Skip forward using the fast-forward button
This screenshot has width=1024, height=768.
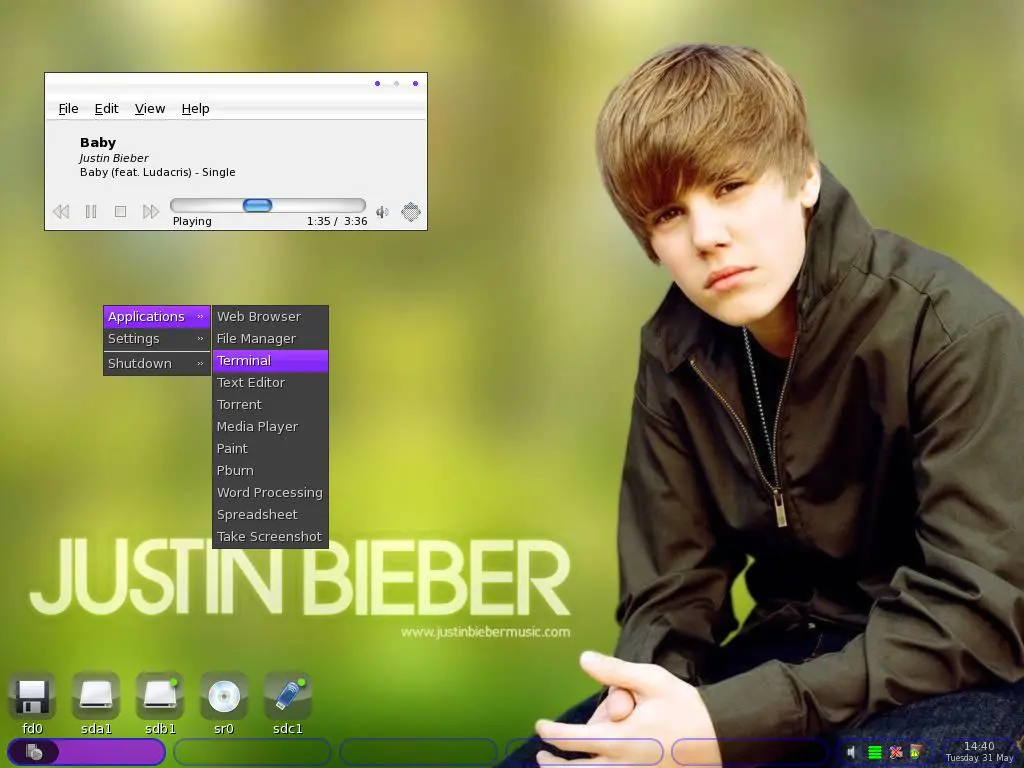coord(150,211)
